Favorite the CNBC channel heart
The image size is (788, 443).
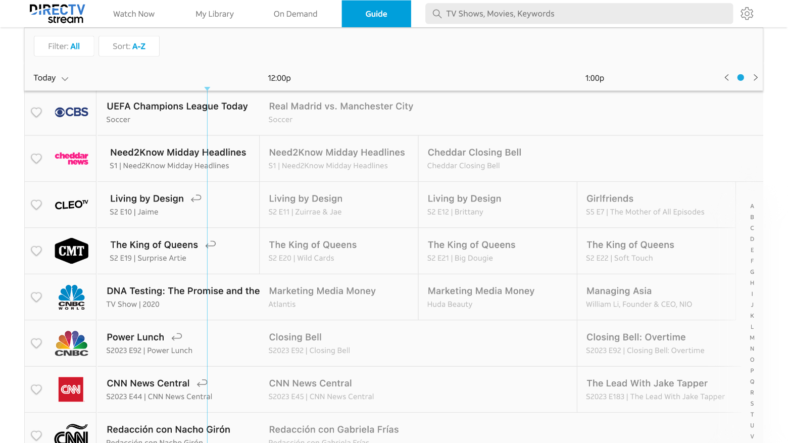coord(36,343)
